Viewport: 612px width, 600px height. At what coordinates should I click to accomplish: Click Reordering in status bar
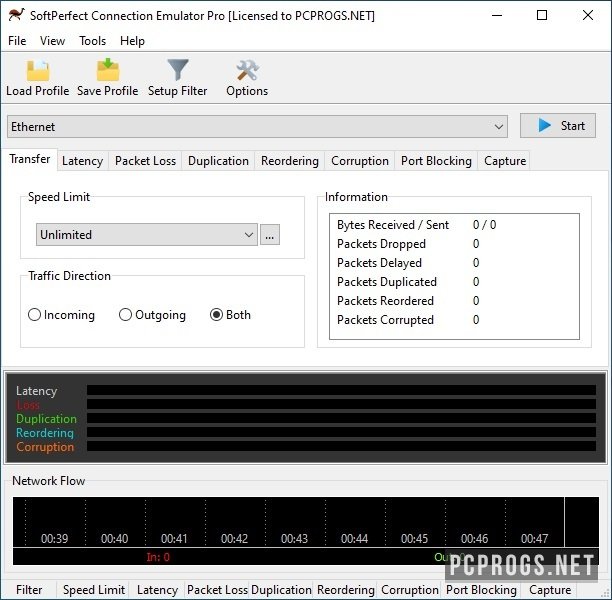click(x=346, y=589)
